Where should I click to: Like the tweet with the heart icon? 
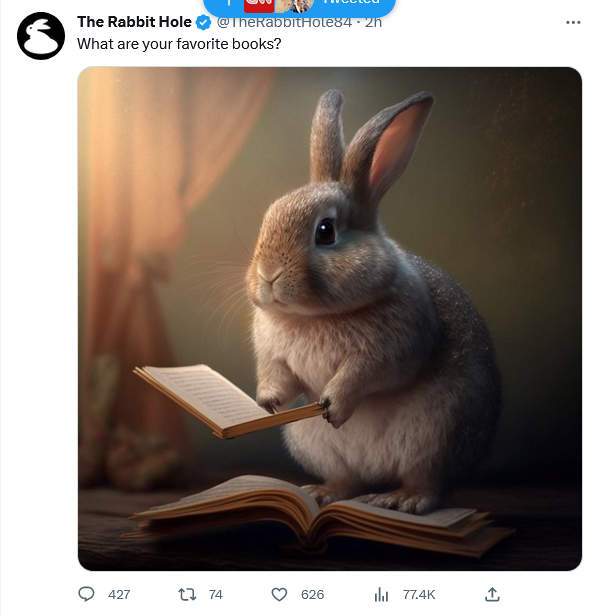pyautogui.click(x=279, y=594)
